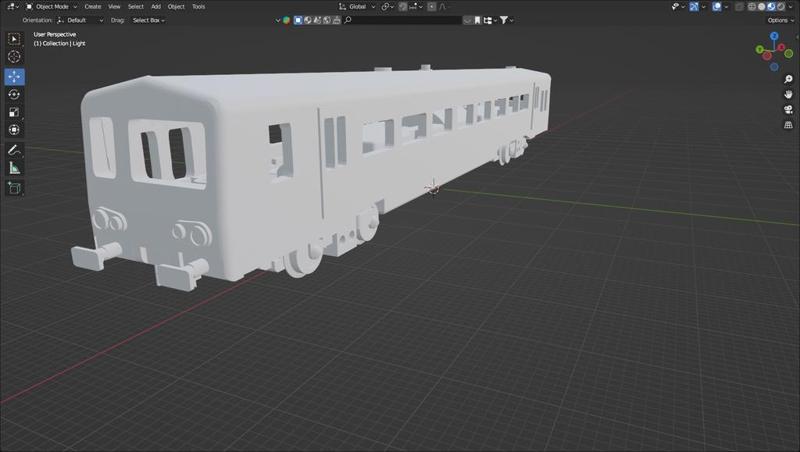Open the pivot point dropdown
This screenshot has height=452, width=800.
[x=388, y=7]
